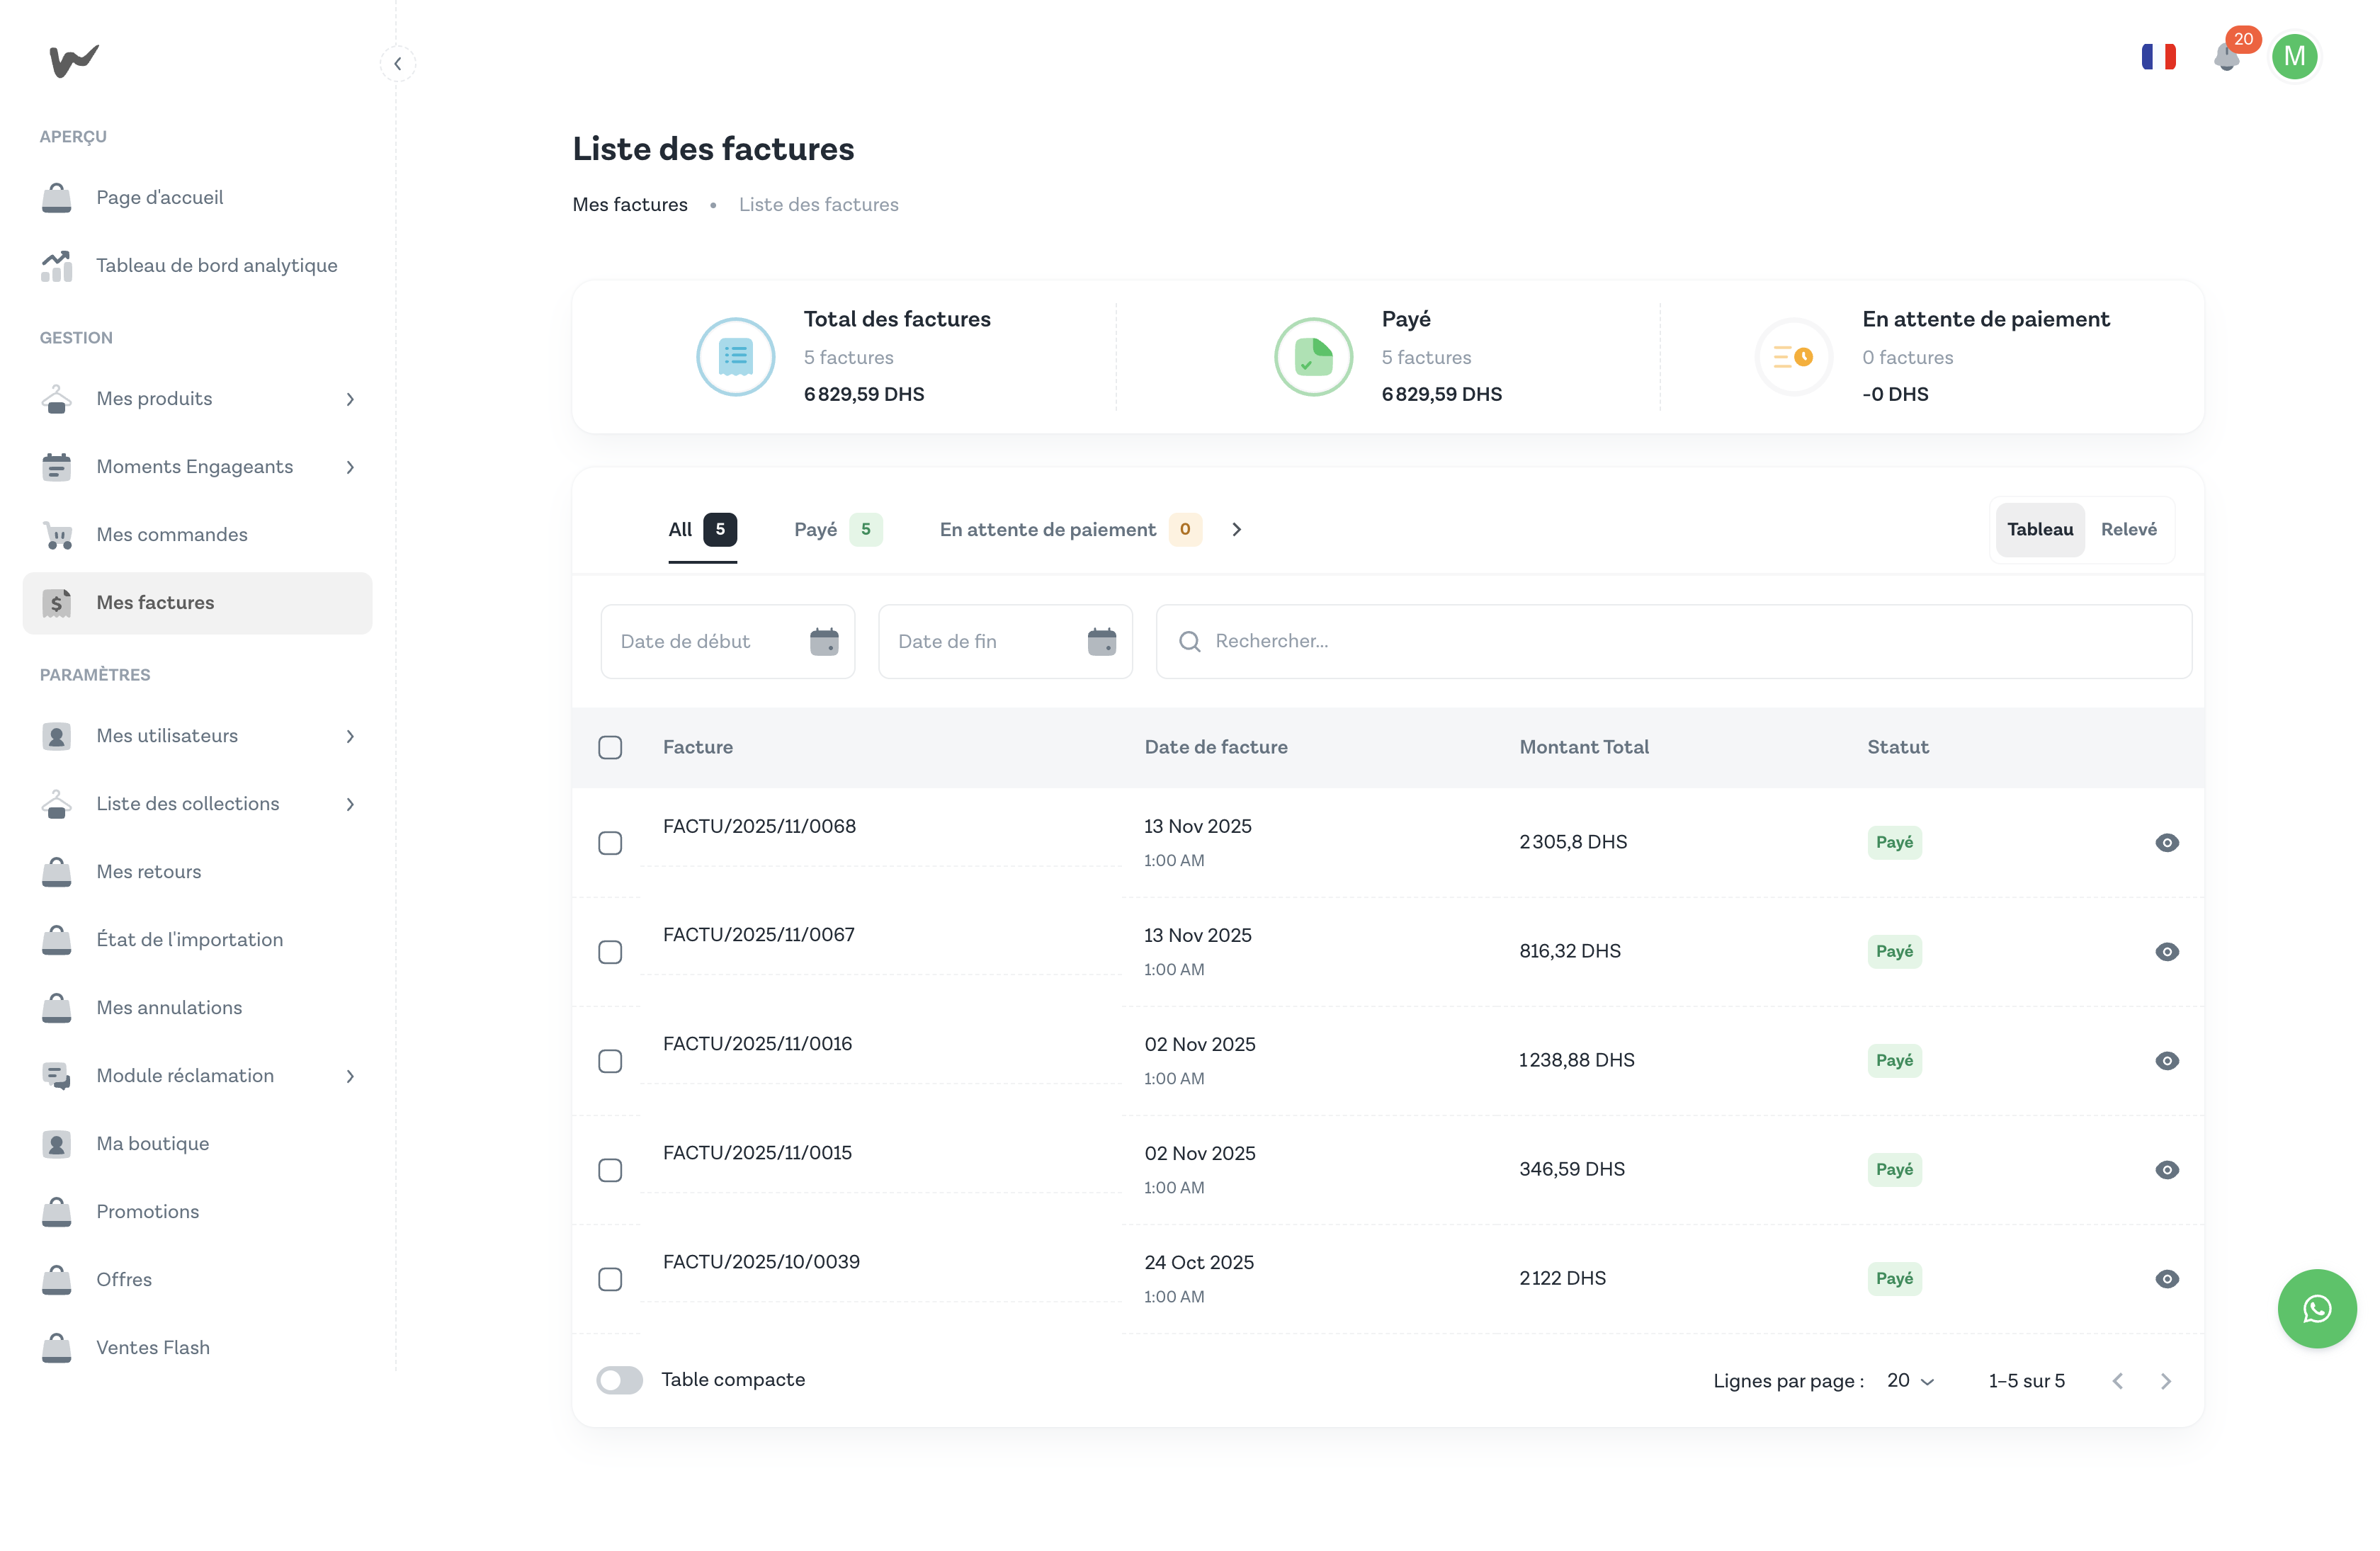Click the end date calendar icon
This screenshot has width=2380, height=1551.
(x=1101, y=641)
